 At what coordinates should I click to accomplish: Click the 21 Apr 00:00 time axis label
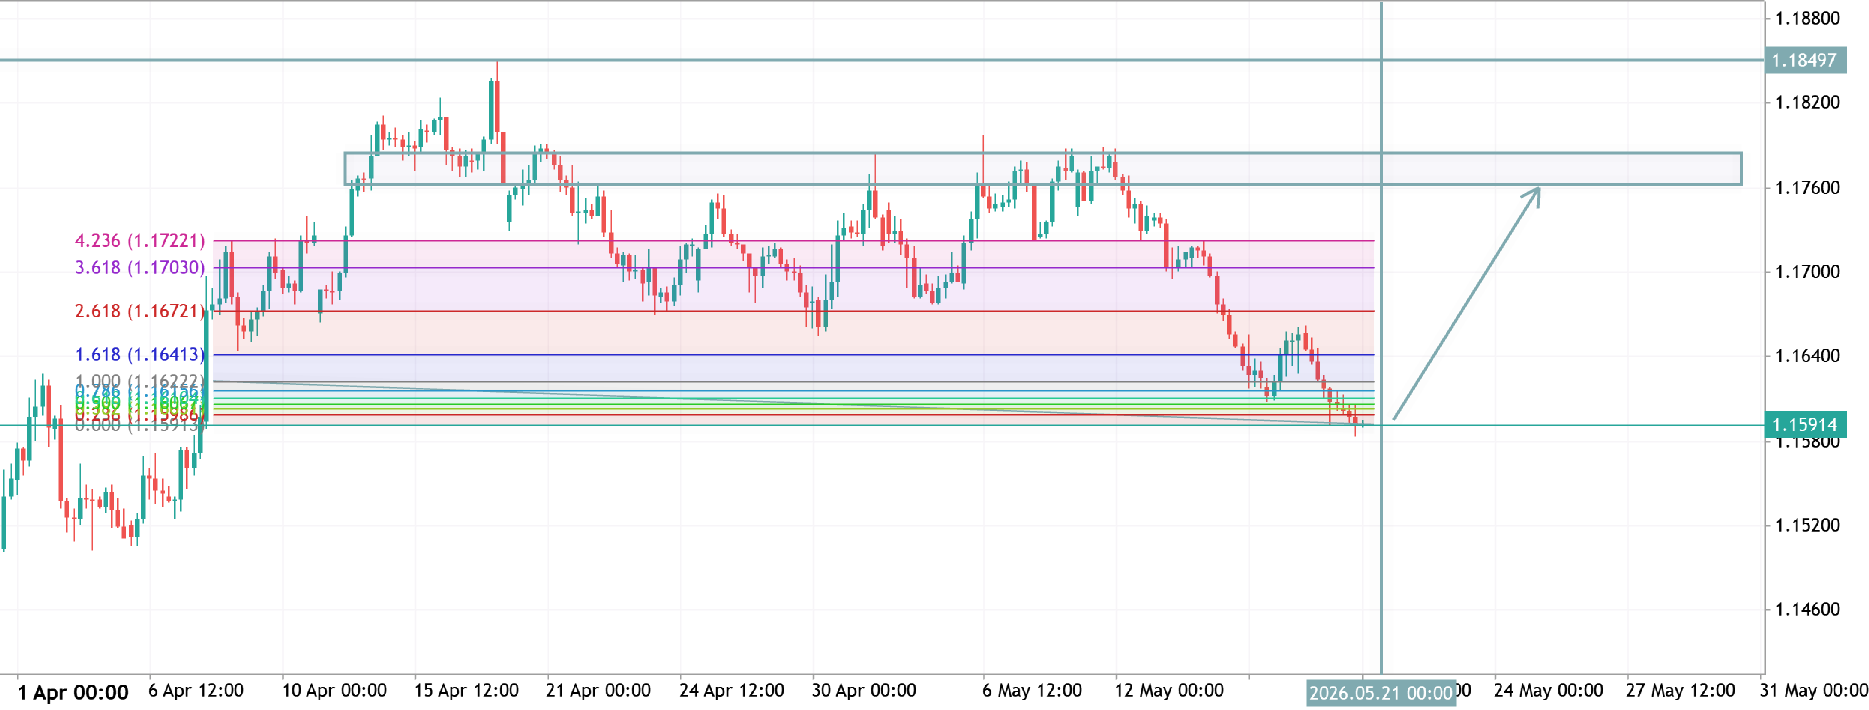click(598, 691)
